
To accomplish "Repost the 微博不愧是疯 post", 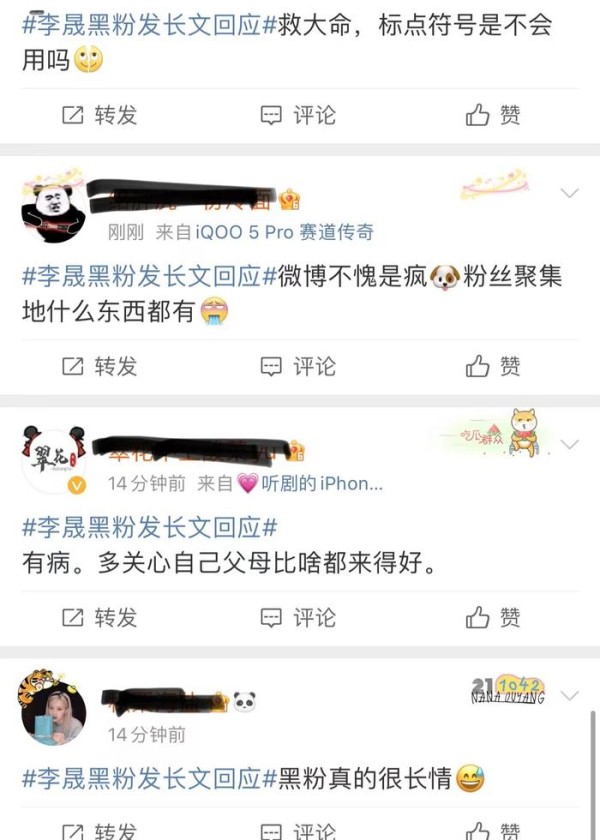I will coord(100,366).
